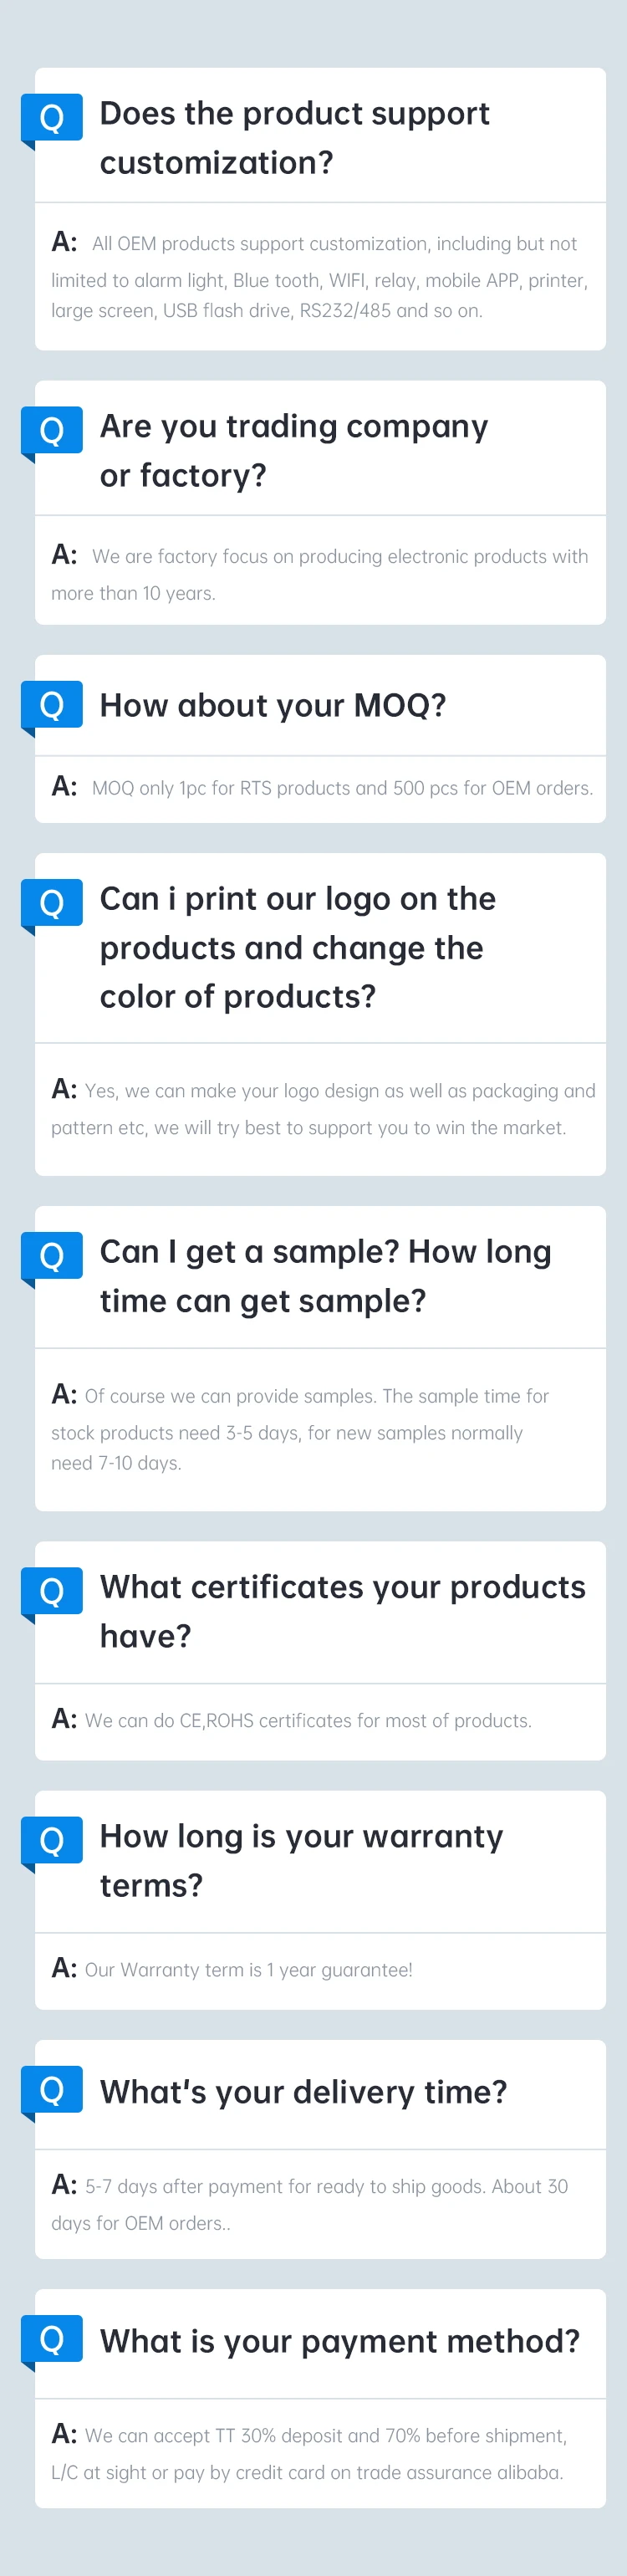Click the Q icon beside trading company question
Image resolution: width=627 pixels, height=2576 pixels.
pyautogui.click(x=52, y=431)
